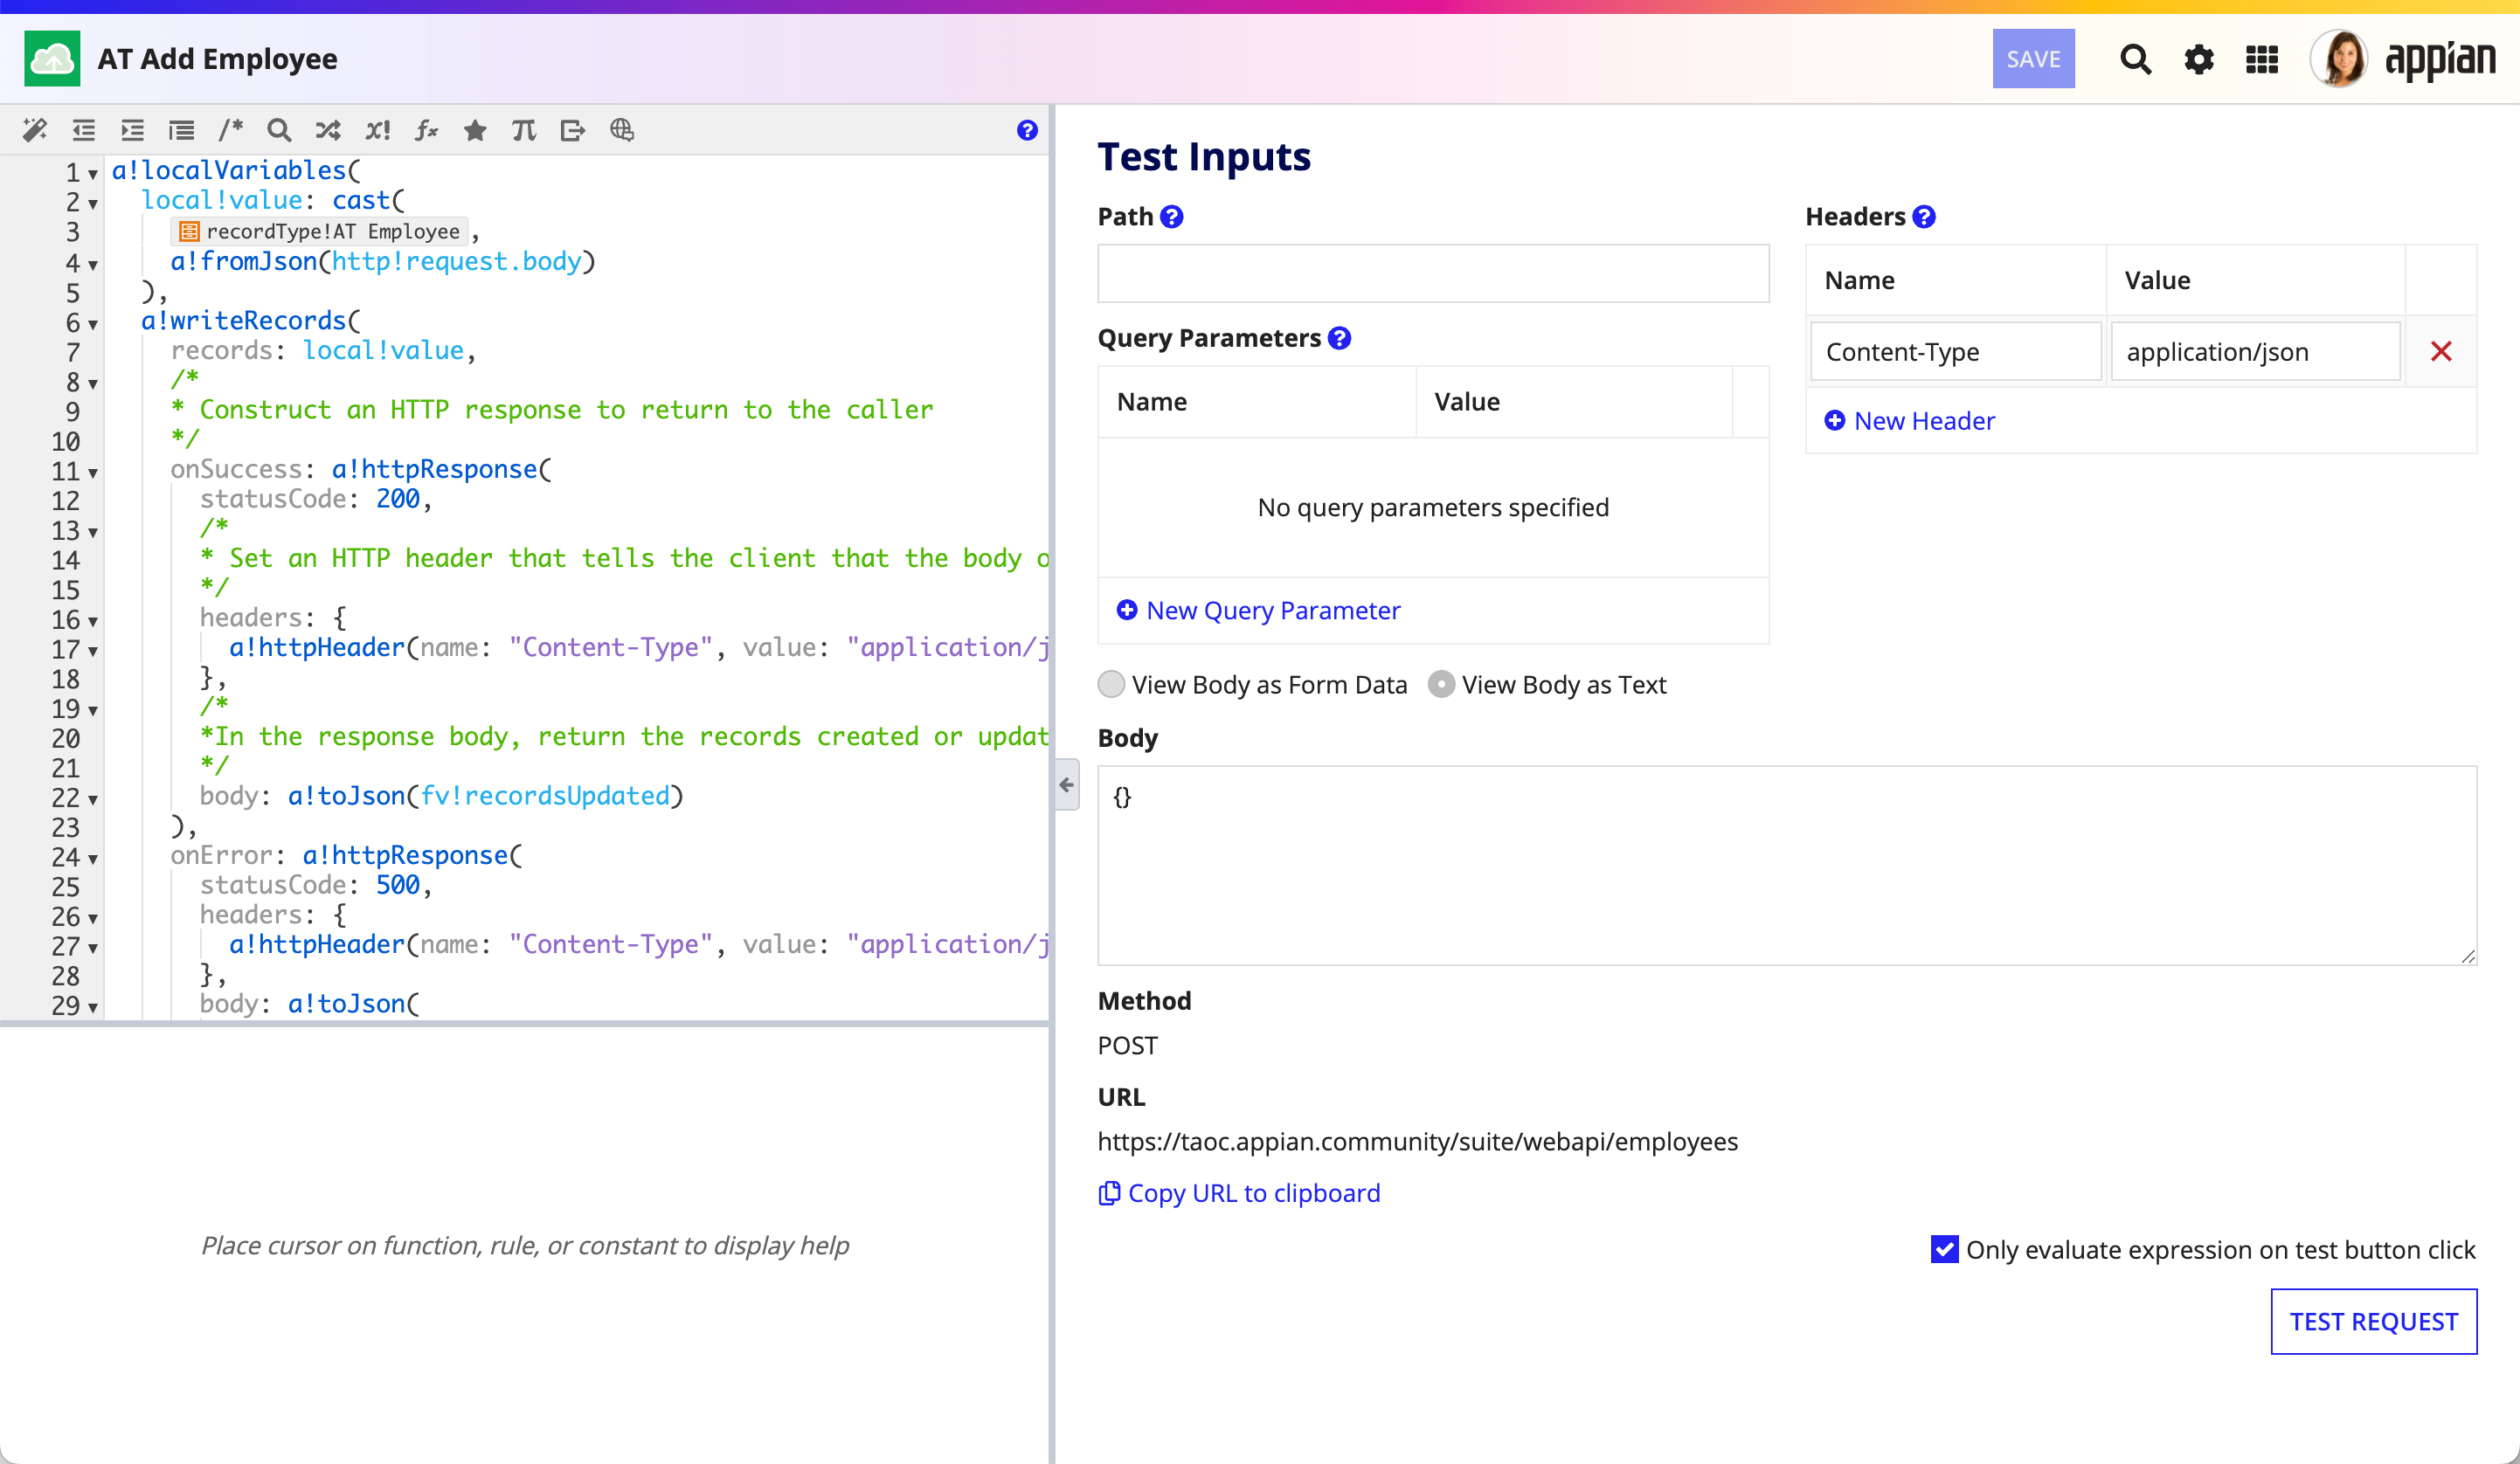Viewport: 2520px width, 1464px height.
Task: Click the SAVE button
Action: point(2033,59)
